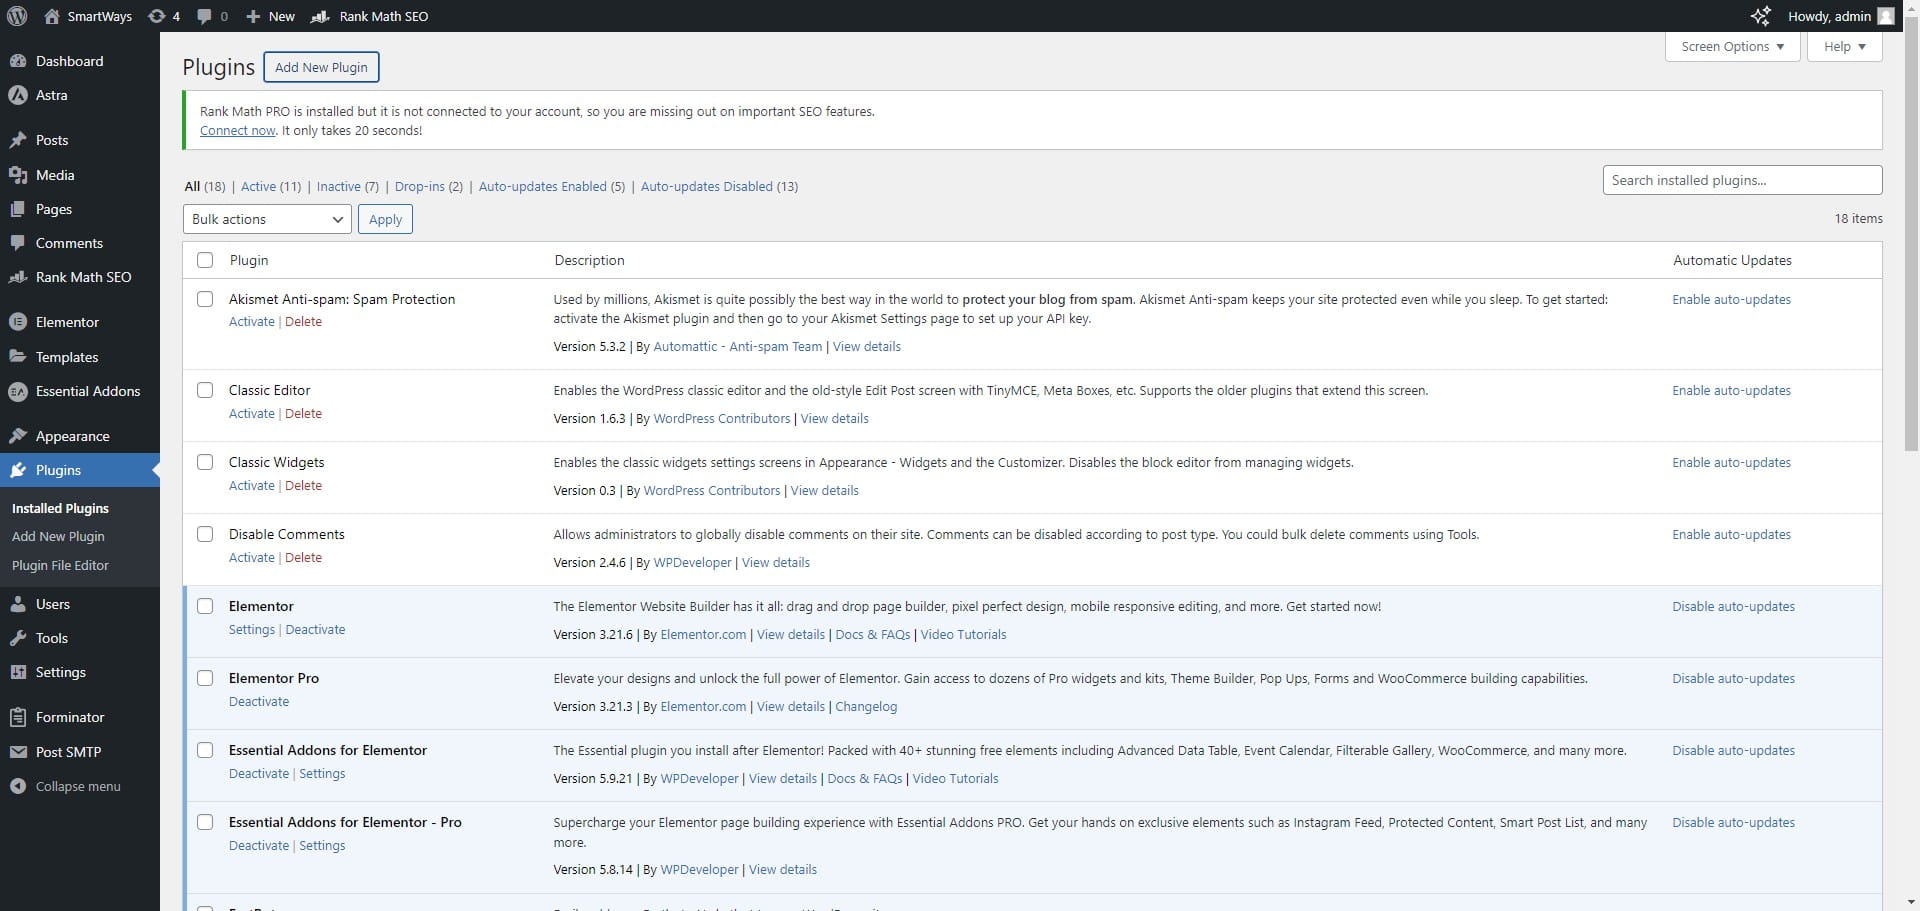Viewport: 1920px width, 911px height.
Task: Click the Connect now link
Action: pos(236,130)
